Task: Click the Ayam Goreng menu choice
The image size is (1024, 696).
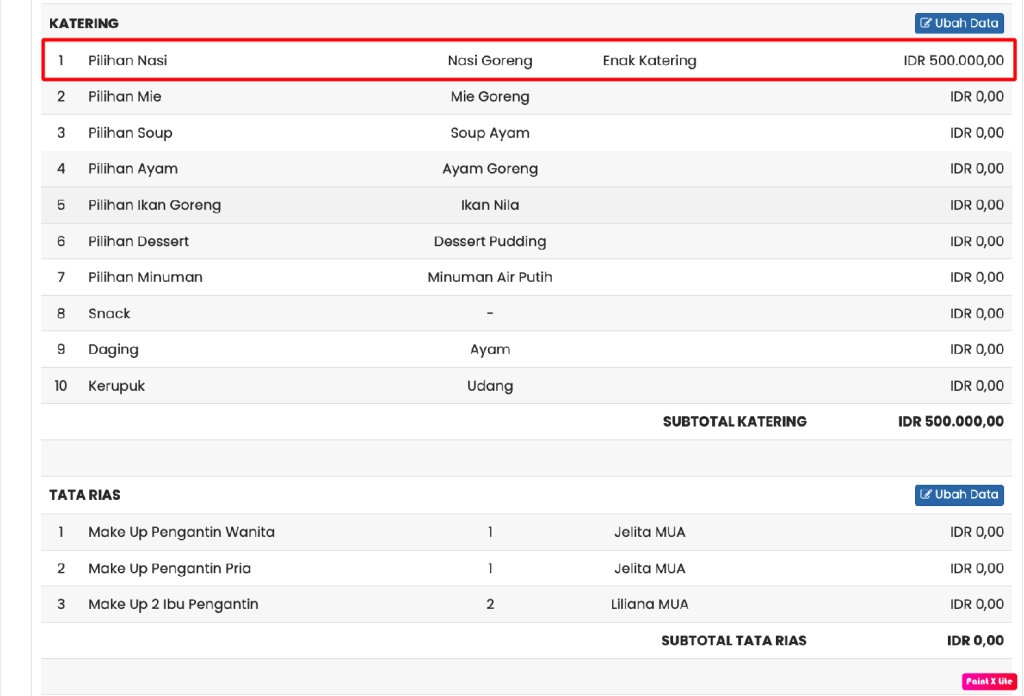Action: (x=490, y=169)
